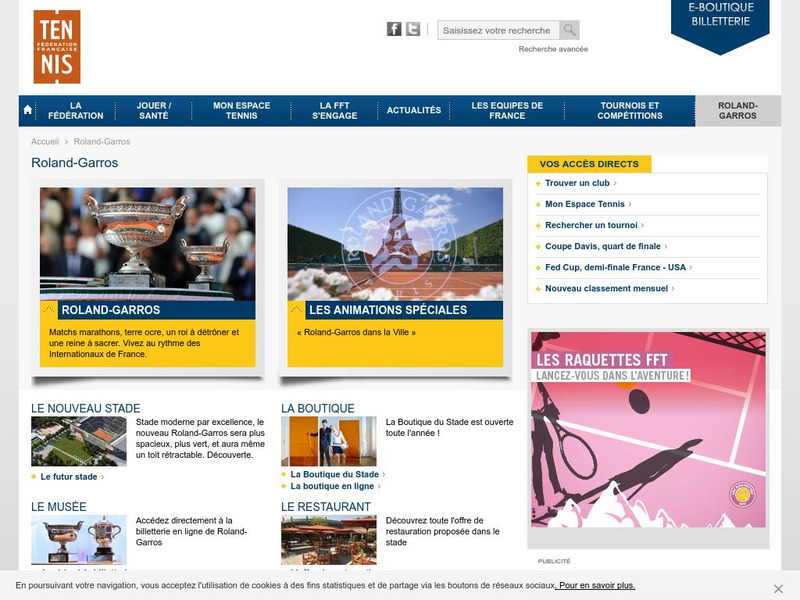Click Roland-Garros in the breadcrumb
Screen dimensions: 800x600
coord(102,141)
